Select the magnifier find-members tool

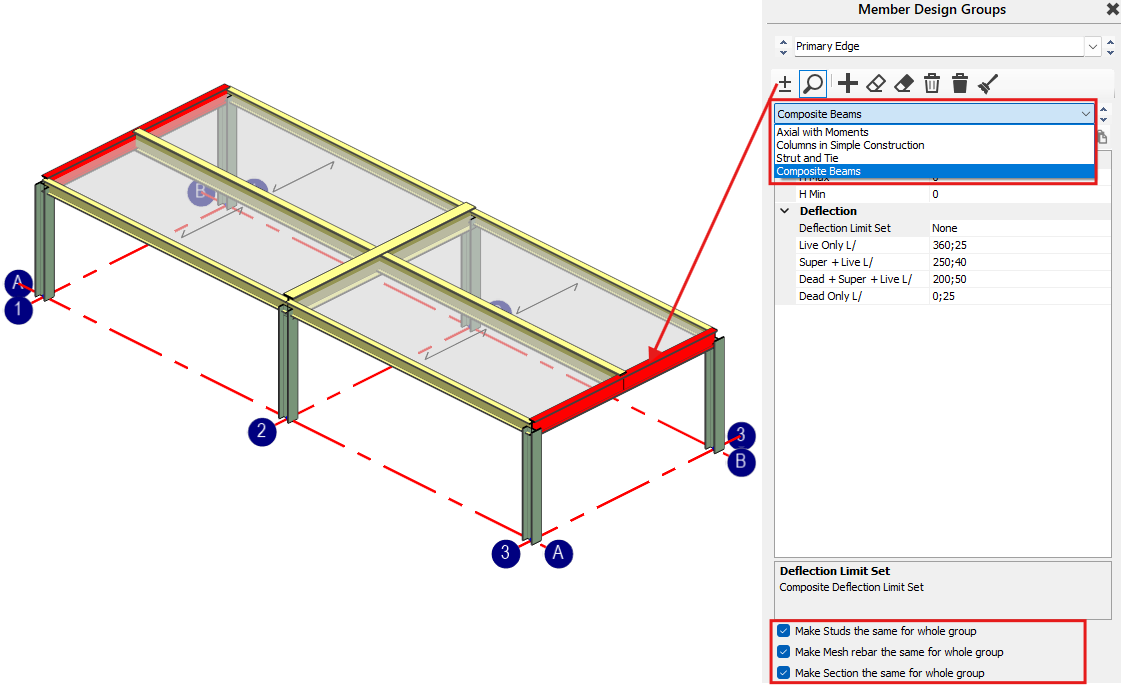click(813, 84)
